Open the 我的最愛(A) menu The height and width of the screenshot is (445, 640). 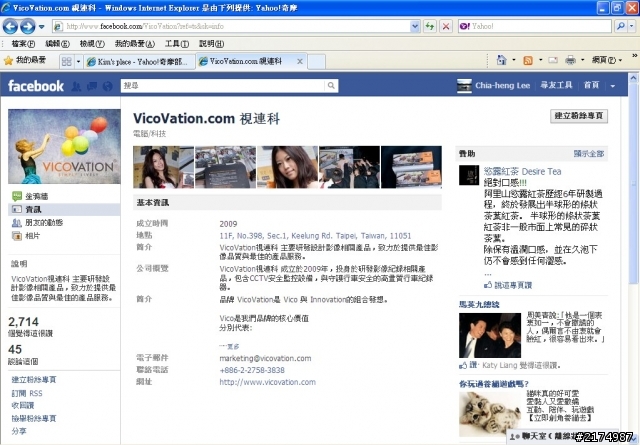[135, 44]
